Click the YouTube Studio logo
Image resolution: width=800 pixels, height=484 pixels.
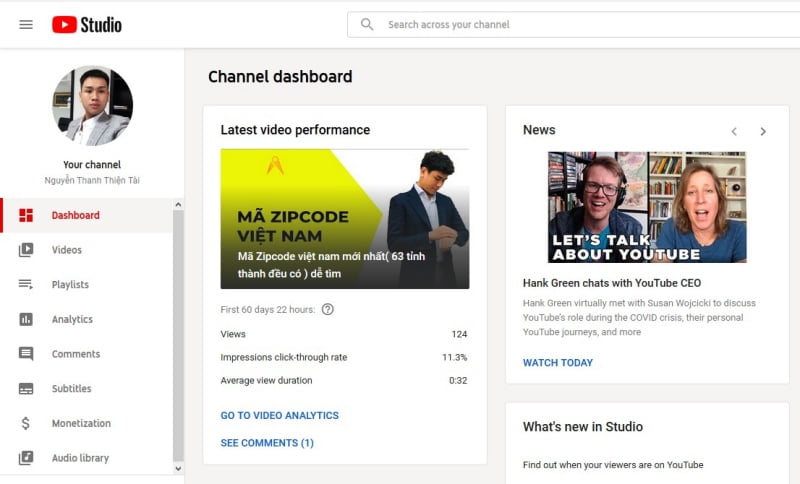(87, 24)
